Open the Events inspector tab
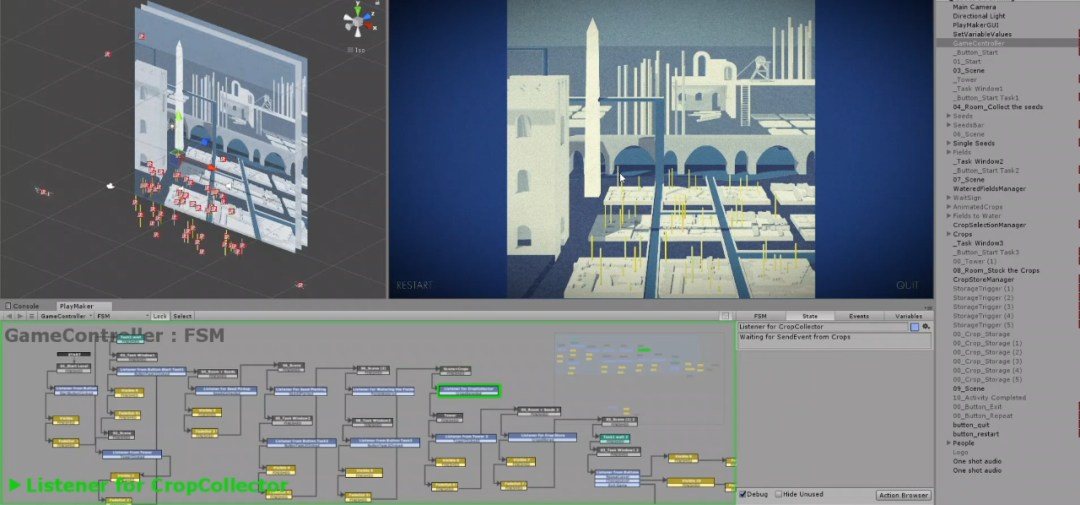 (859, 316)
